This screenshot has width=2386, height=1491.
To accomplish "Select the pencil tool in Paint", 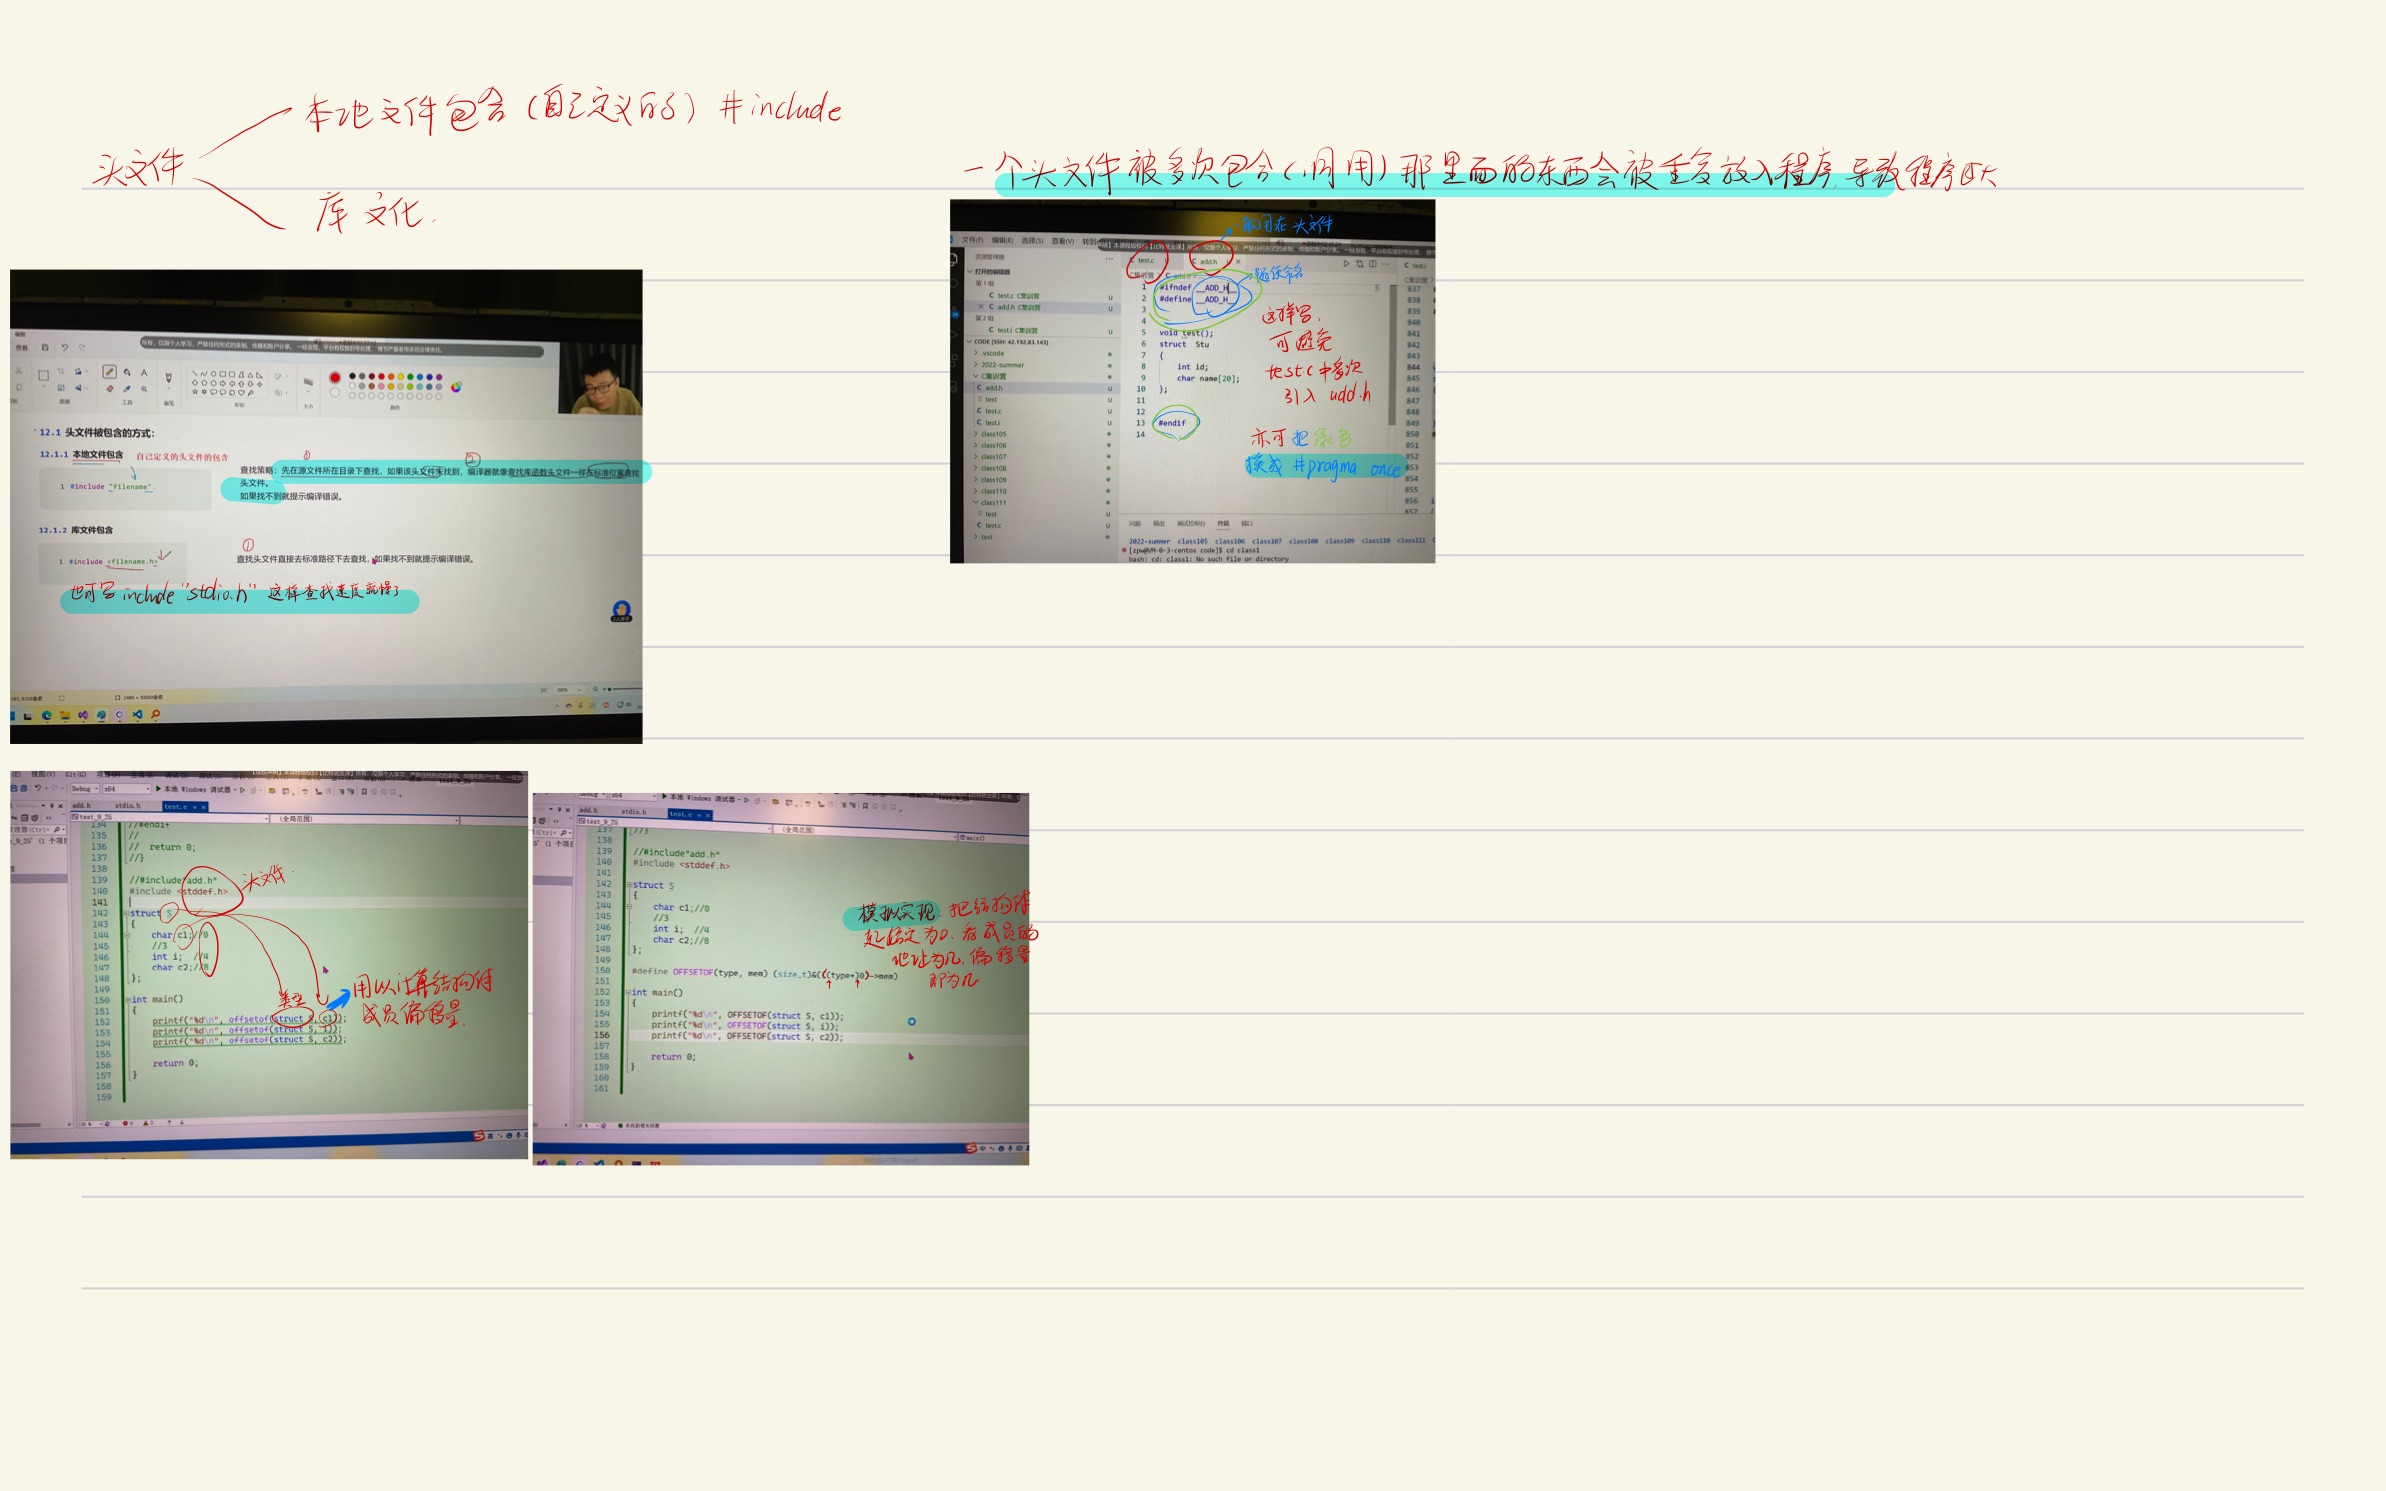I will [109, 372].
